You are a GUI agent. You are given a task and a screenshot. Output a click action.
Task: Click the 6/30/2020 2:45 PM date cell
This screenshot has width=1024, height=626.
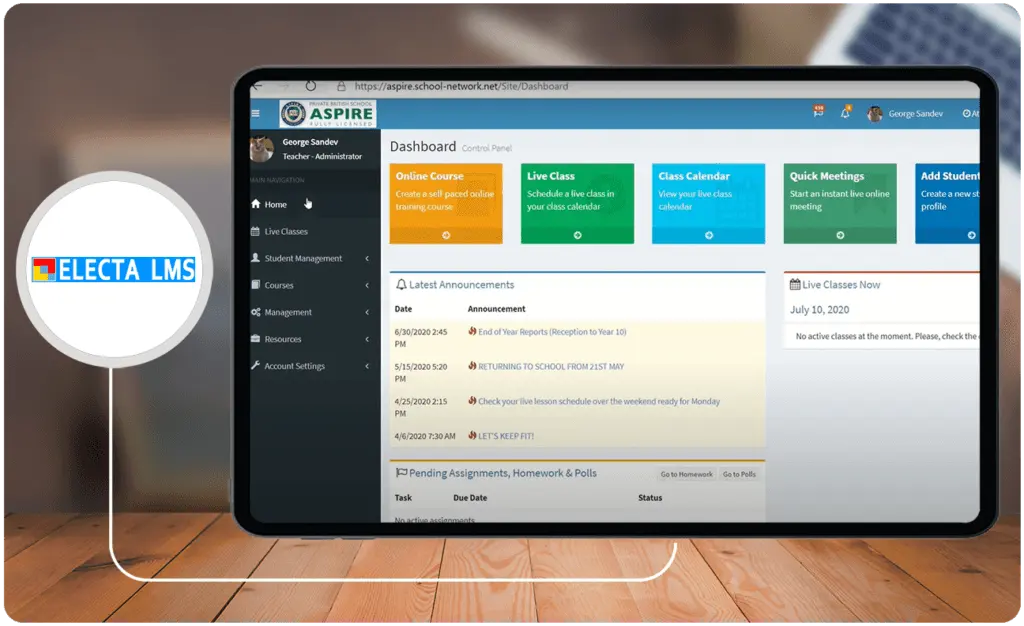point(421,338)
